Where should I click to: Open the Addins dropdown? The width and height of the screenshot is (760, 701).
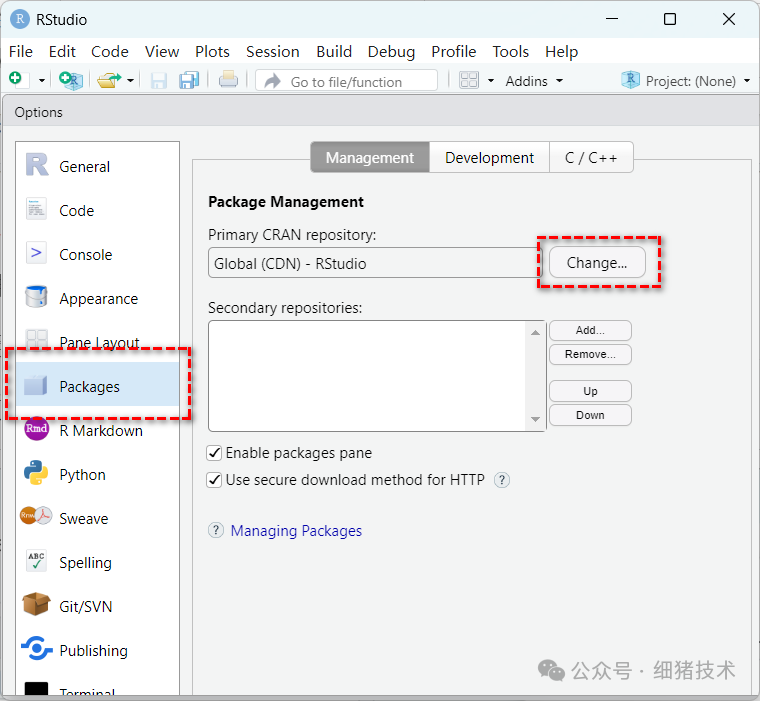534,81
